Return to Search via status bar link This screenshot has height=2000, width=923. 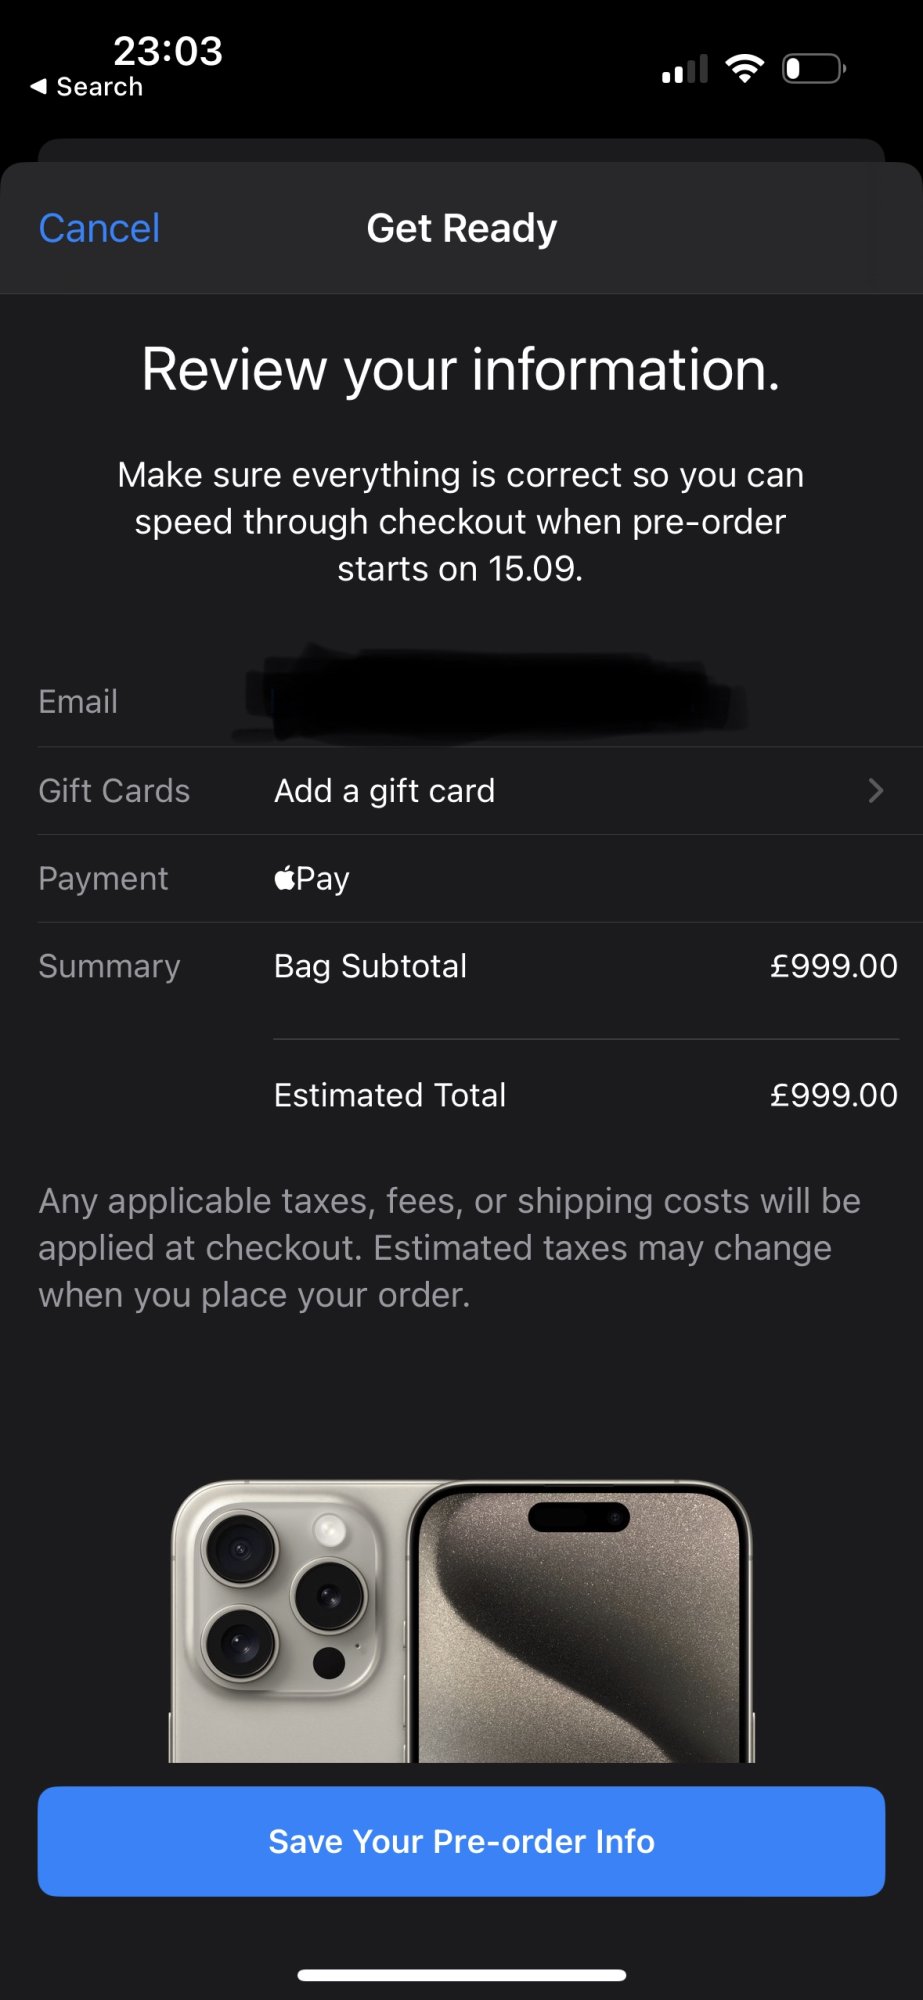pos(87,87)
